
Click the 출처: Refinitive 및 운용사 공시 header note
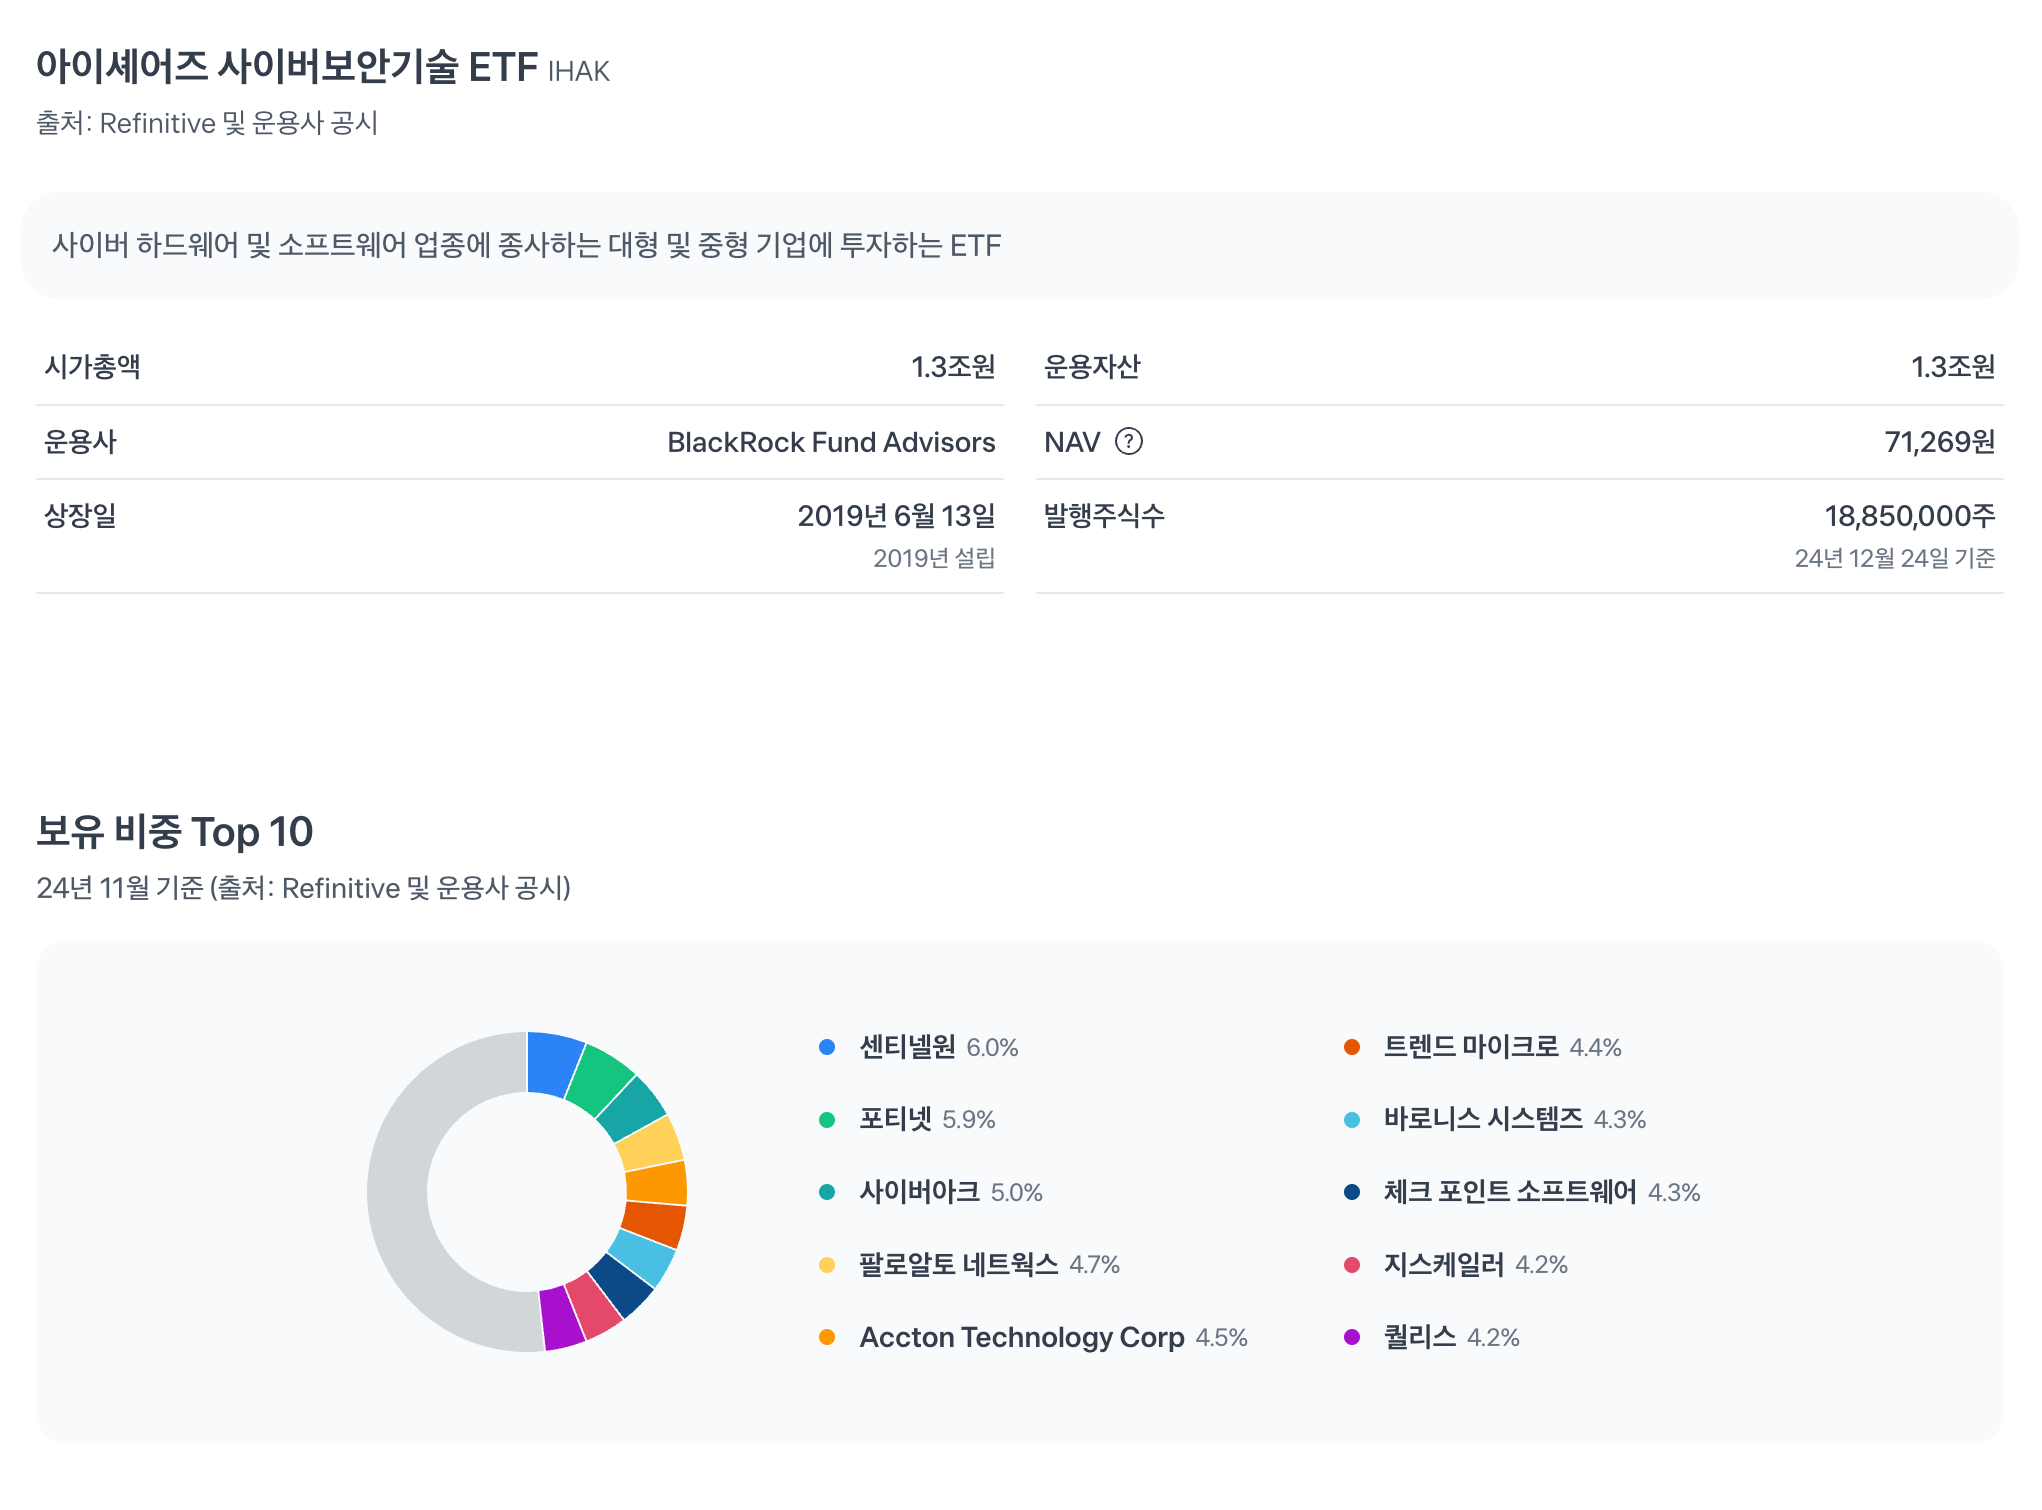pyautogui.click(x=207, y=123)
